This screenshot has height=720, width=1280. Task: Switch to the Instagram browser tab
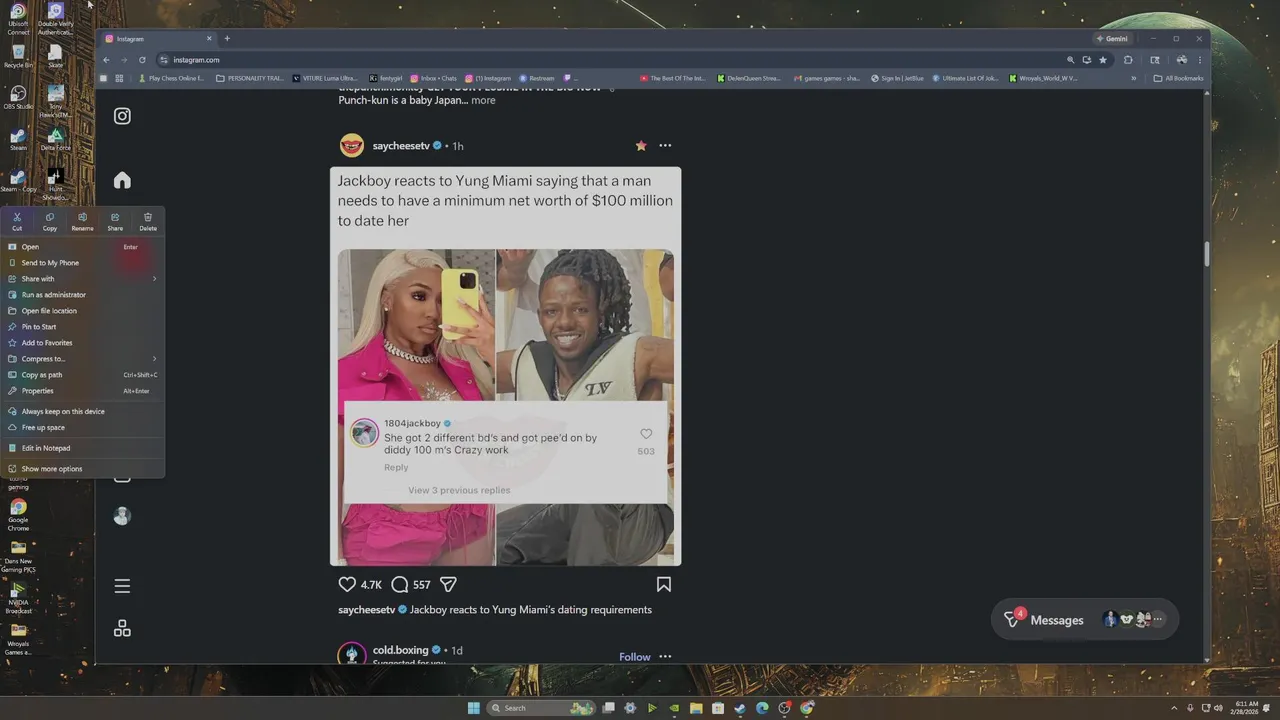point(158,39)
